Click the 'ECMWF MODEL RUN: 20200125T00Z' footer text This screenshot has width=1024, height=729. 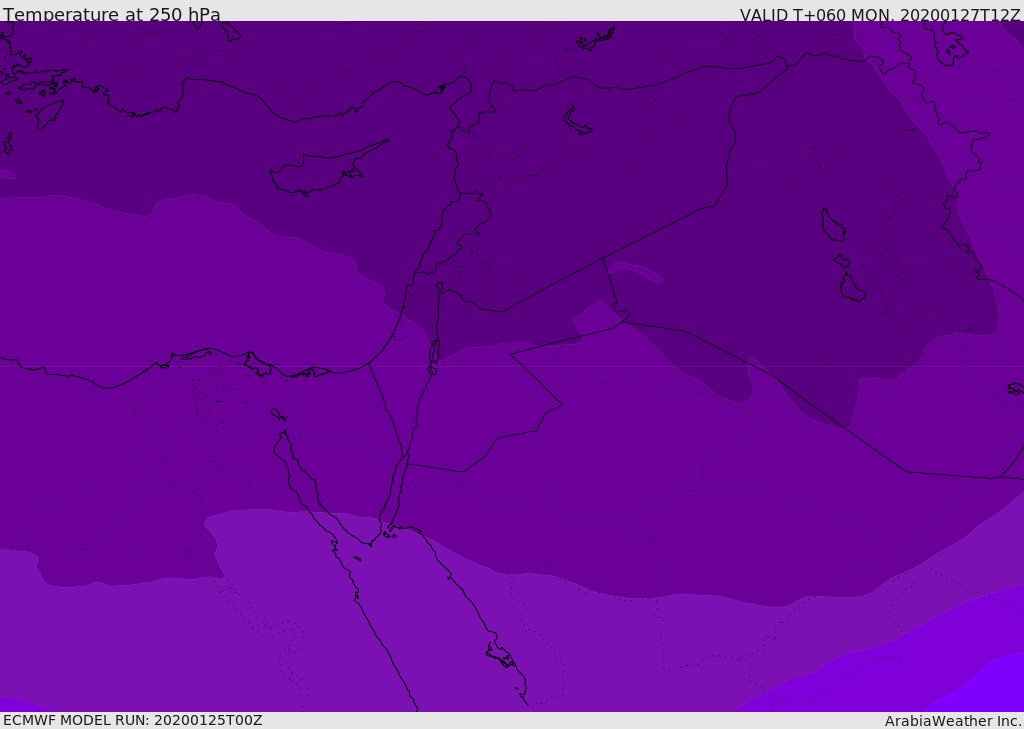click(133, 720)
